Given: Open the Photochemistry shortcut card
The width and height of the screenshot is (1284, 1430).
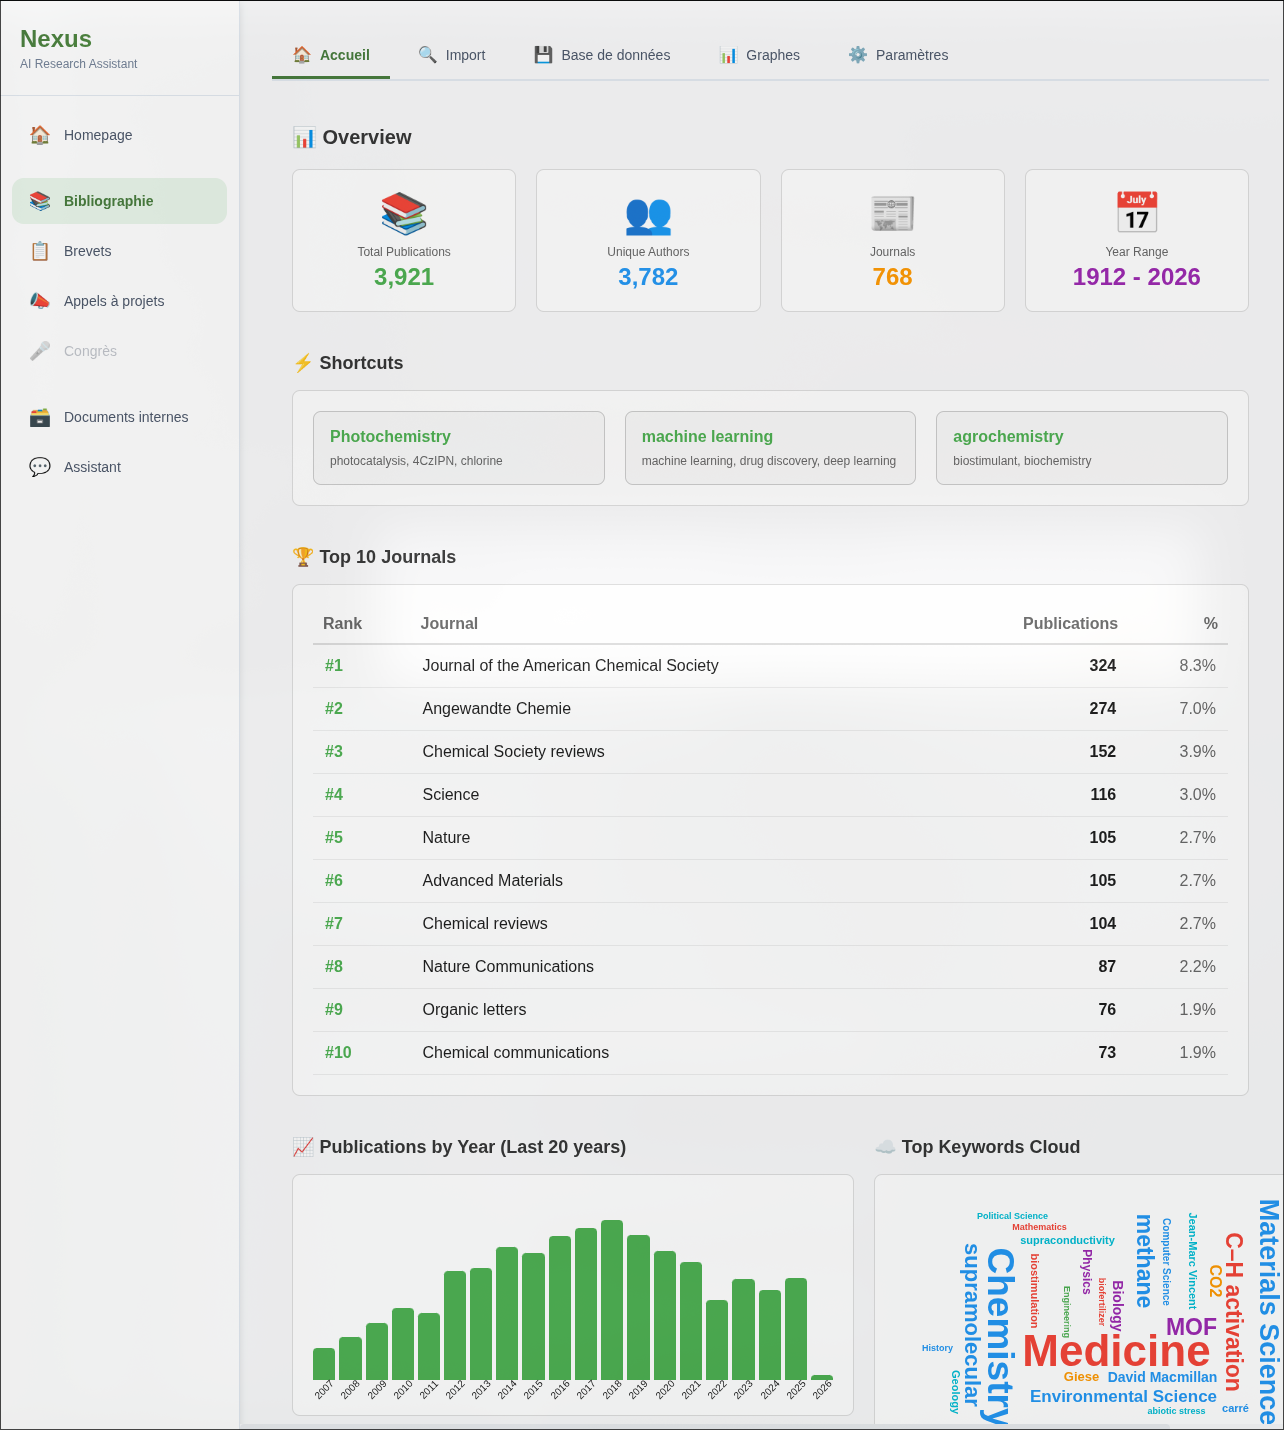Looking at the screenshot, I should 458,448.
